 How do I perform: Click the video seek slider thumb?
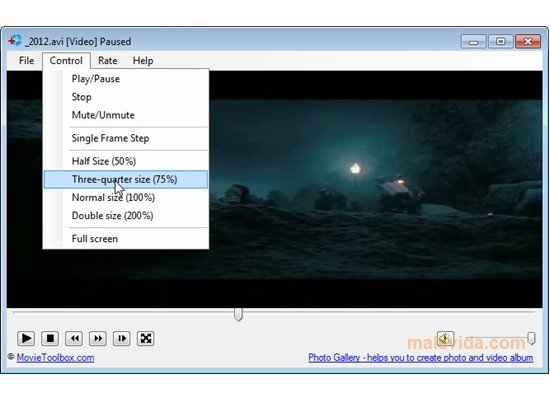tap(239, 314)
